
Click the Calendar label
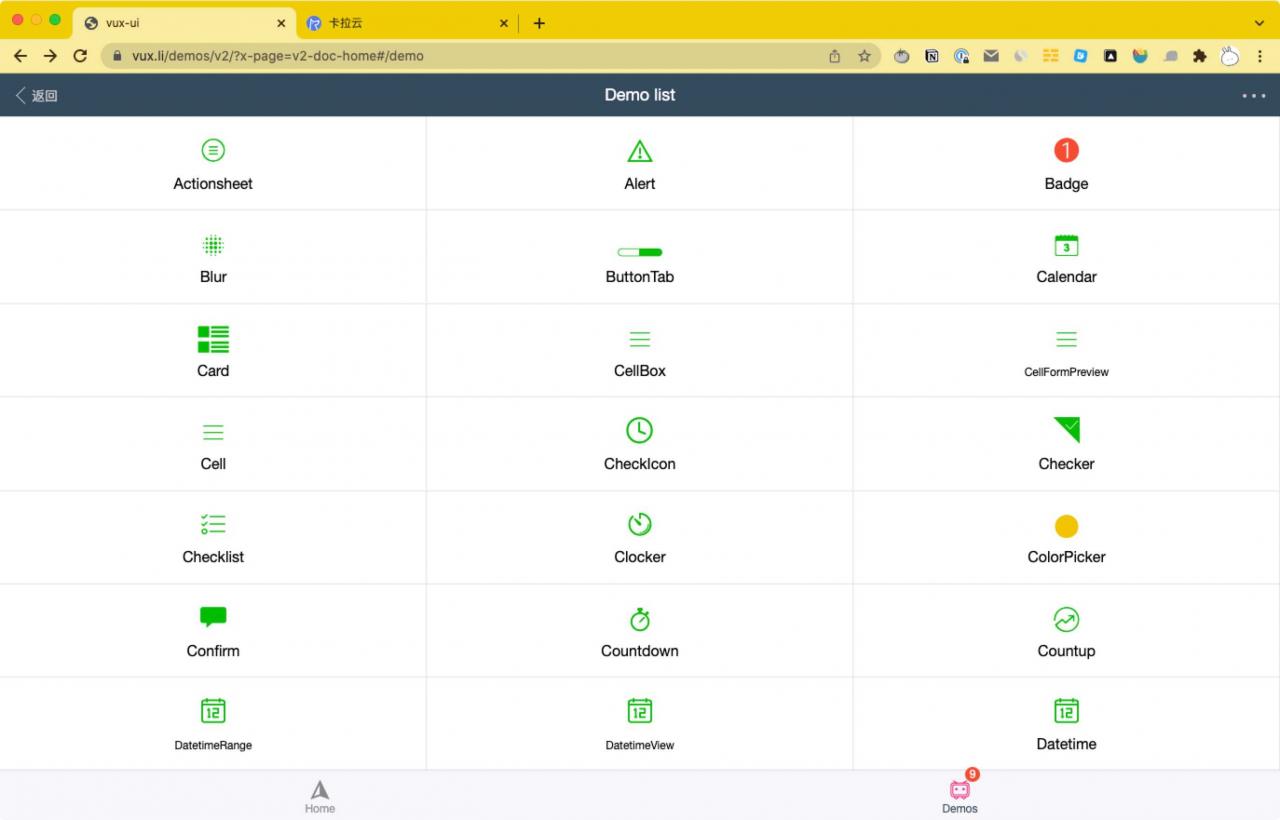(x=1066, y=277)
